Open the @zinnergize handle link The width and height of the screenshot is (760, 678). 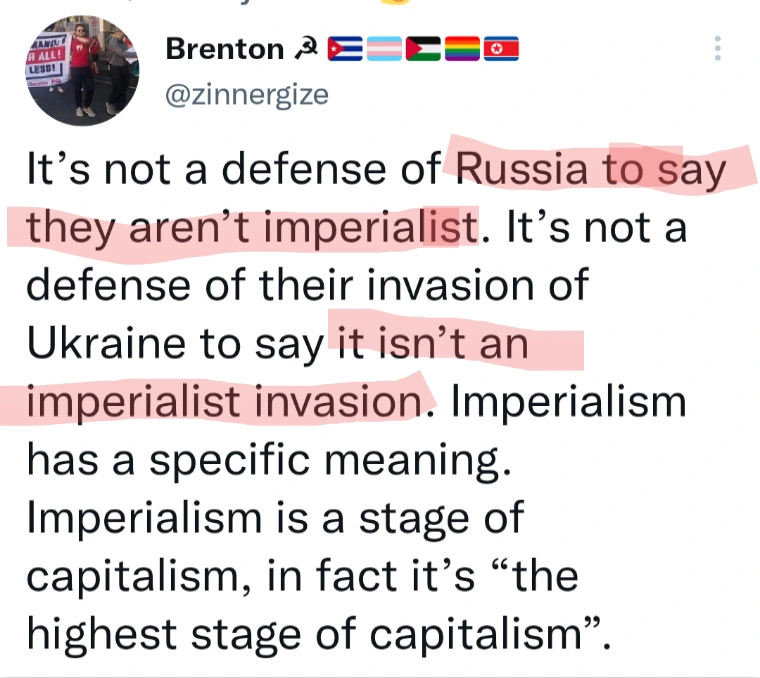point(245,95)
